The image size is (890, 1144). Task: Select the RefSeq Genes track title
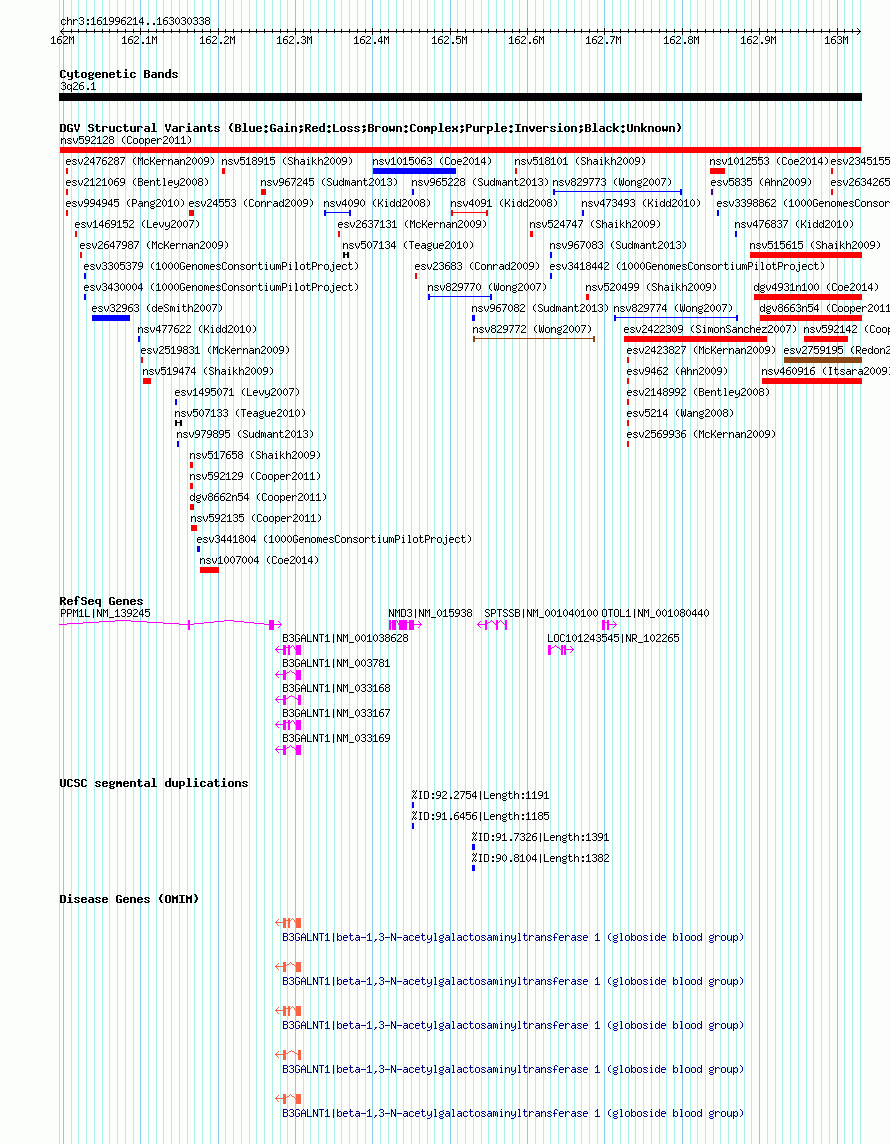(101, 601)
